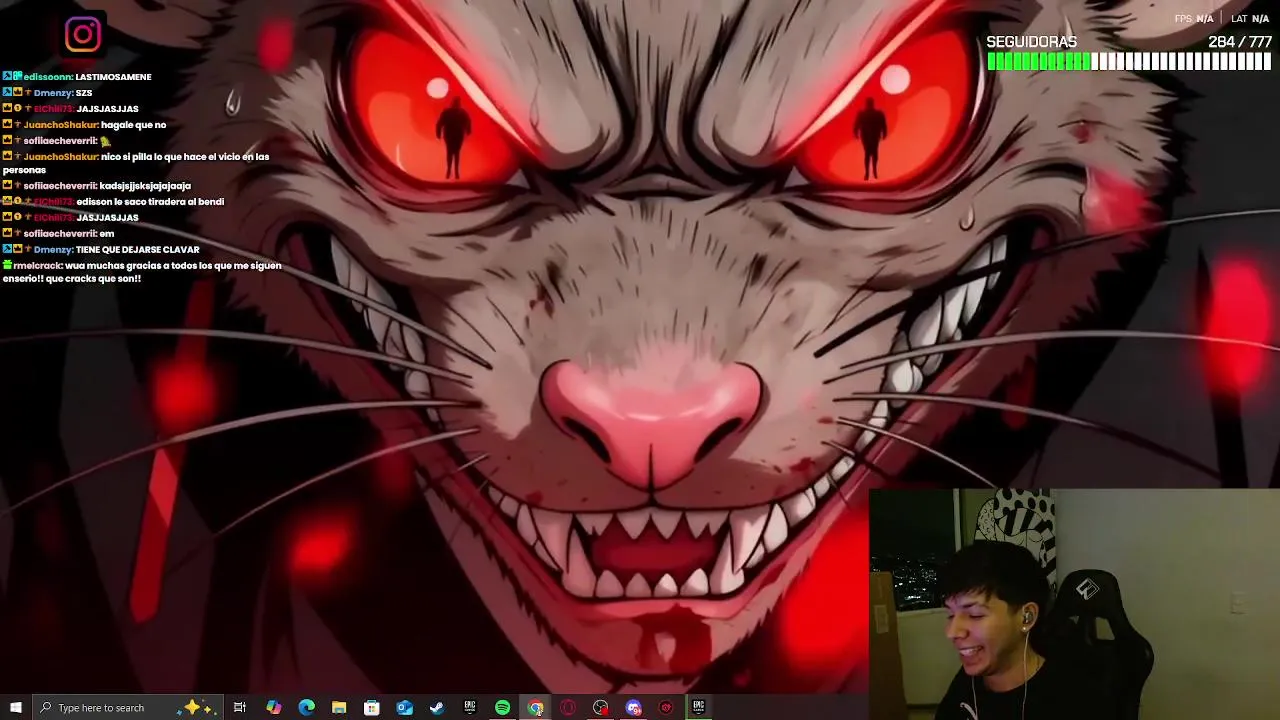
Task: Open Discord from the taskbar
Action: pos(633,707)
